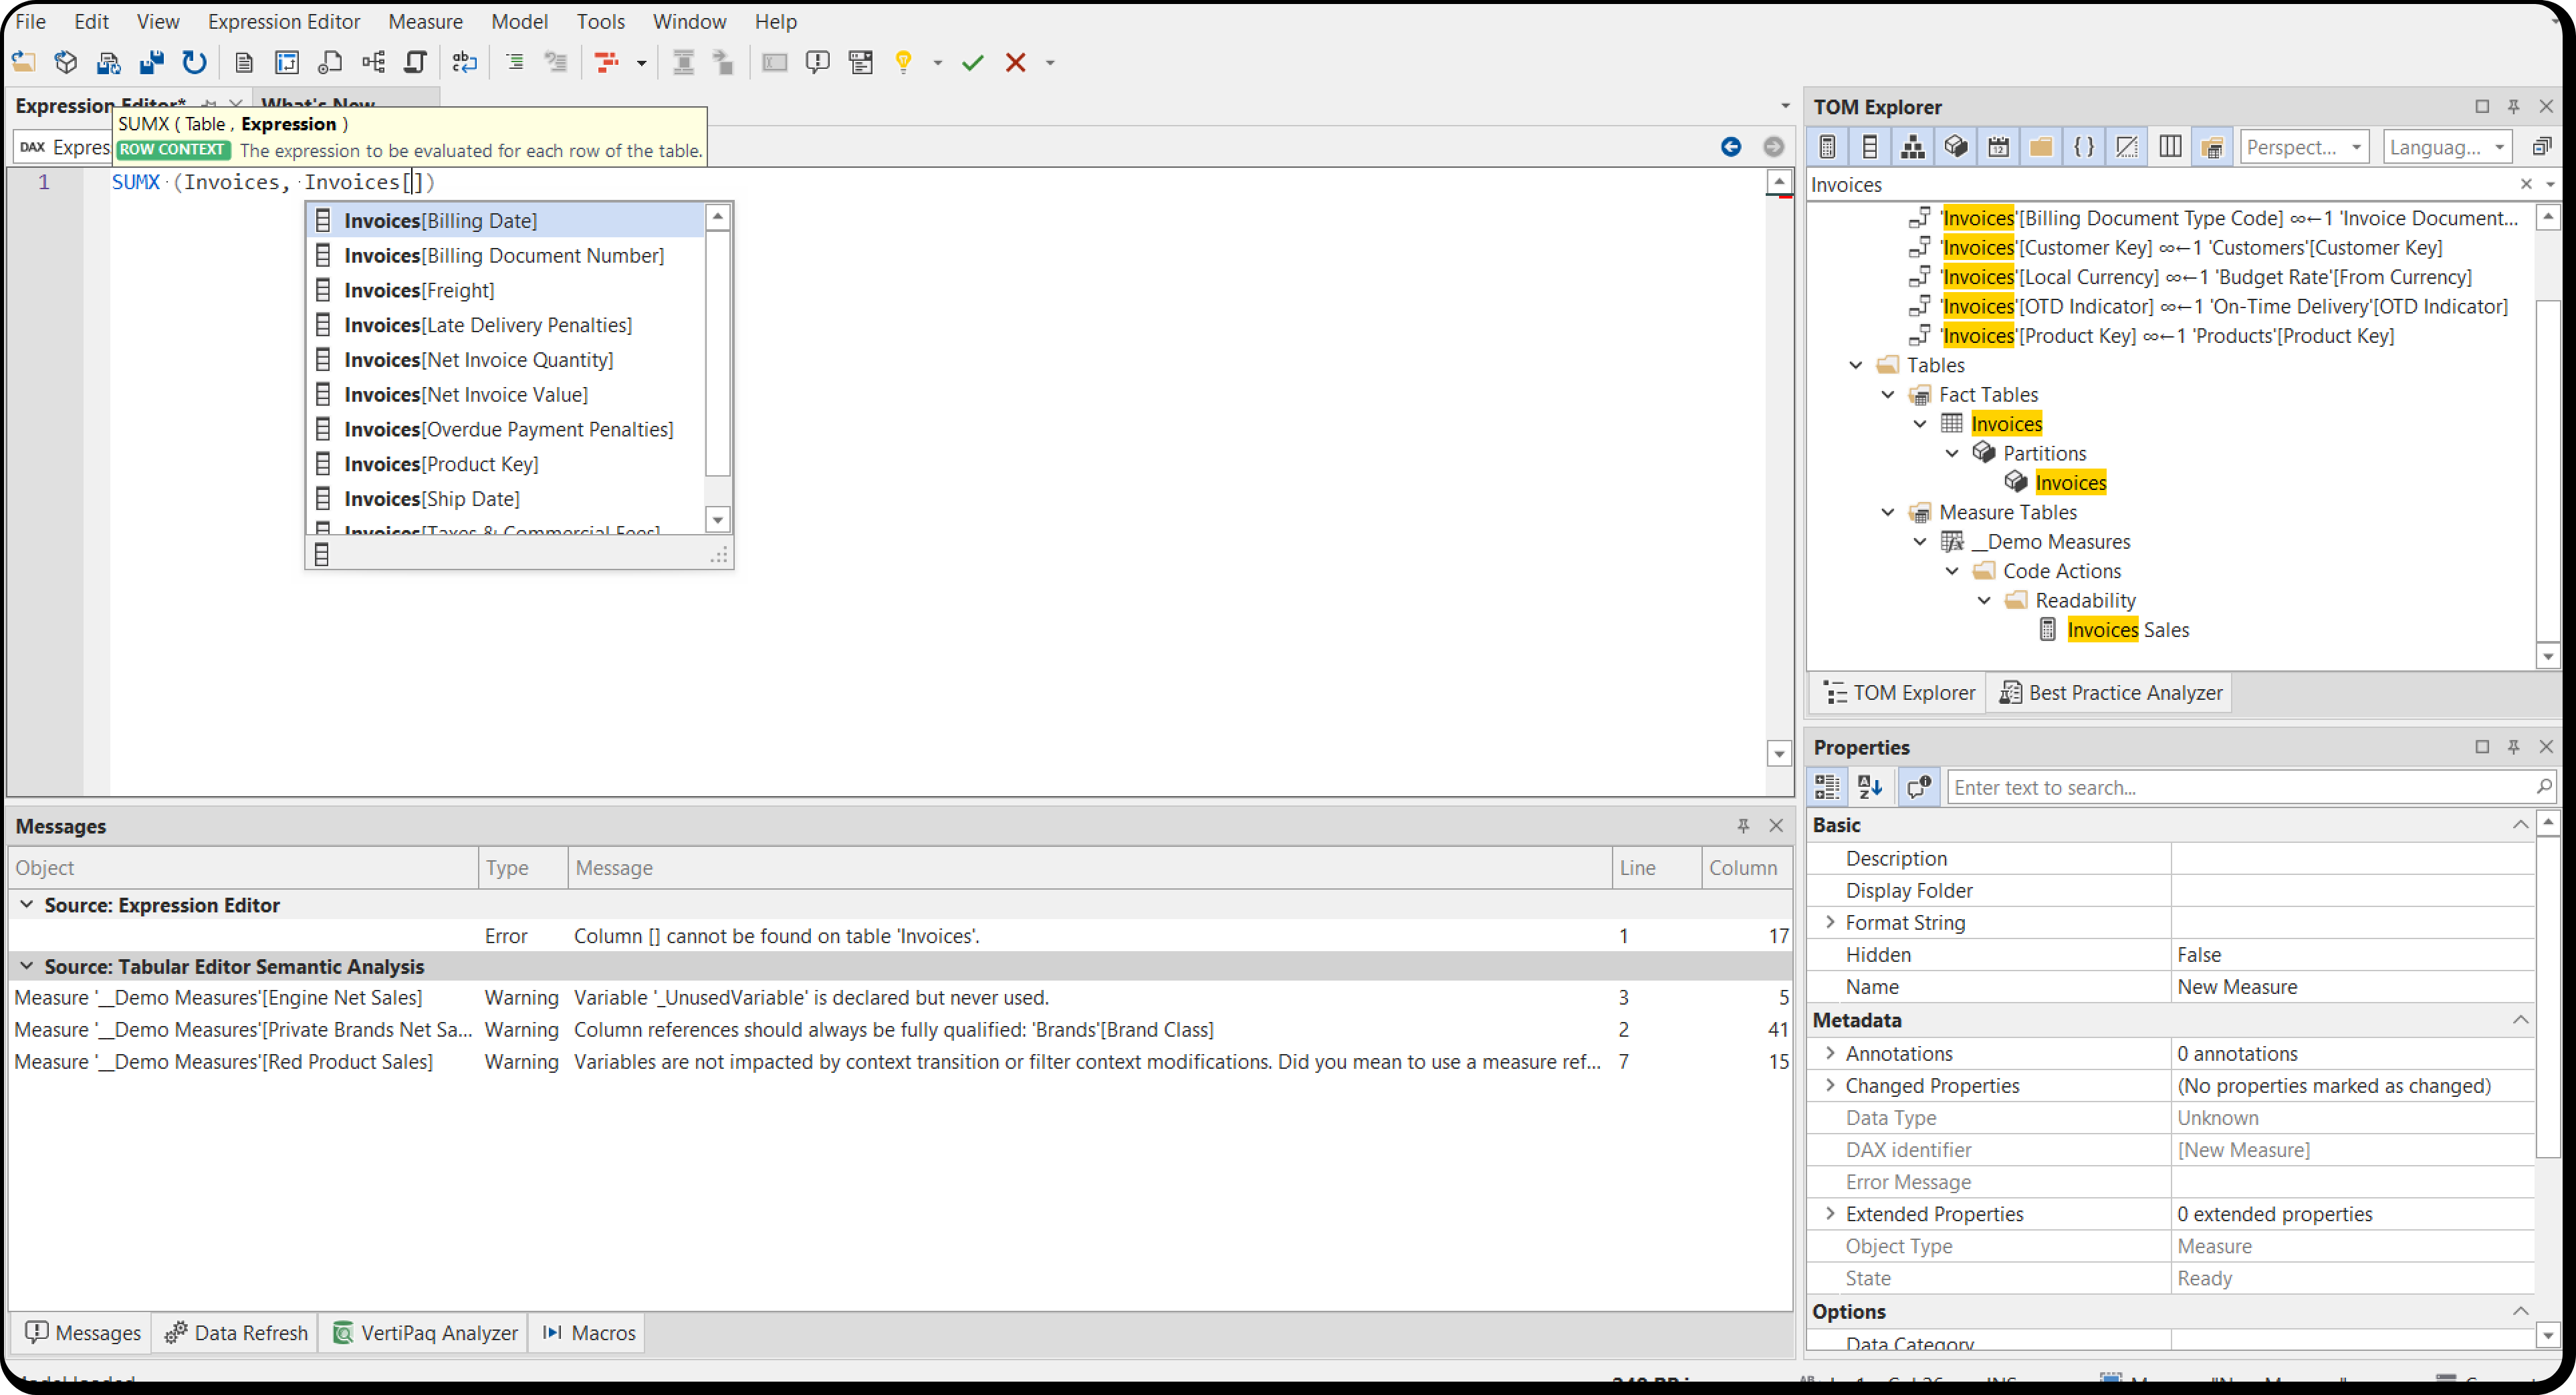Toggle hidden objects in TOM Explorer

pos(2128,147)
